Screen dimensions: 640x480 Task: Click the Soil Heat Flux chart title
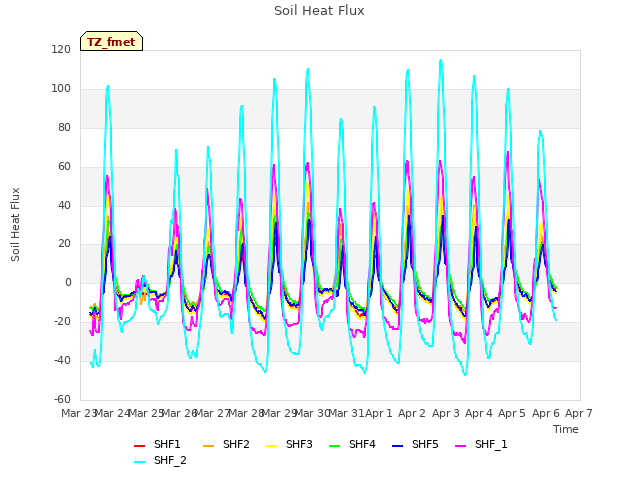[x=319, y=11]
